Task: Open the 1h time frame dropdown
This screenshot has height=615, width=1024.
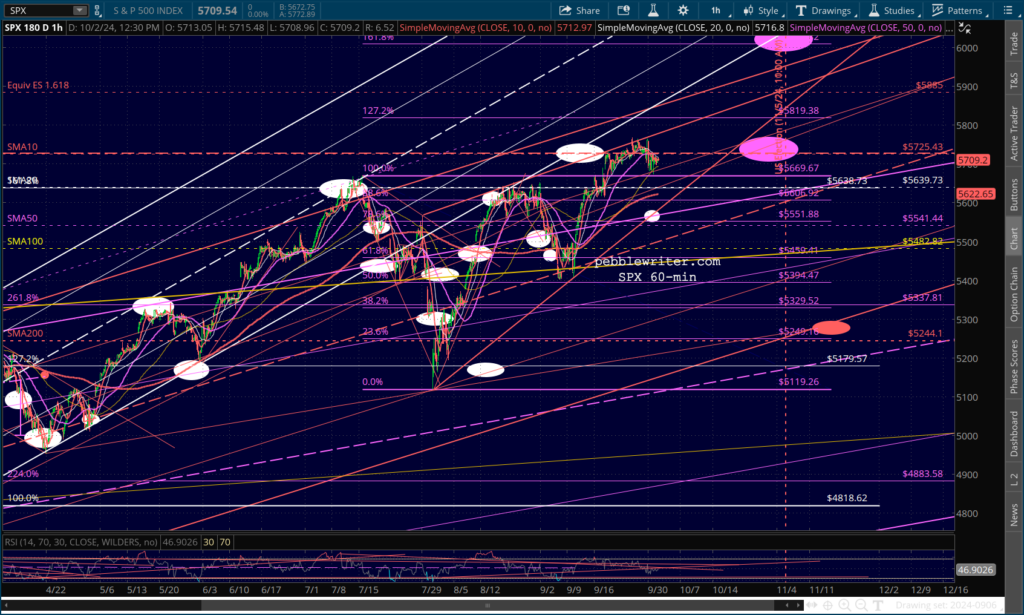Action: 717,10
